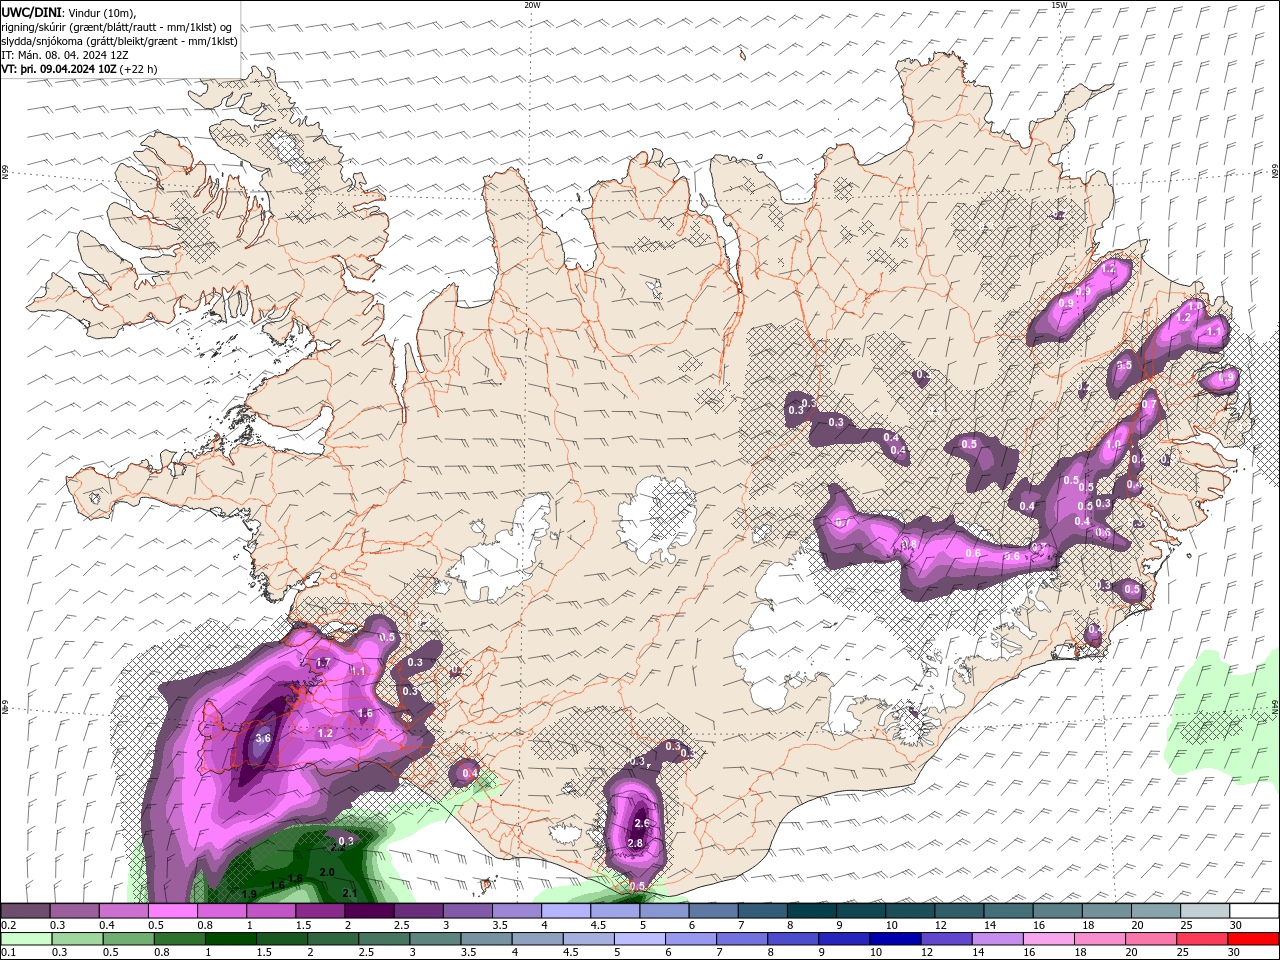Click the 25 label in the upper legend
The height and width of the screenshot is (960, 1280).
1187,925
